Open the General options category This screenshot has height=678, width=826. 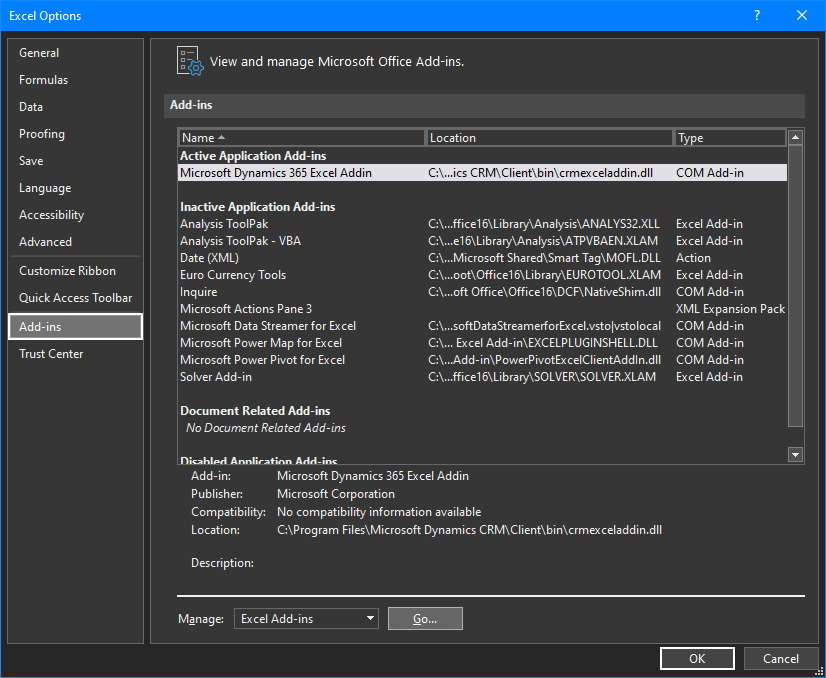(x=75, y=53)
